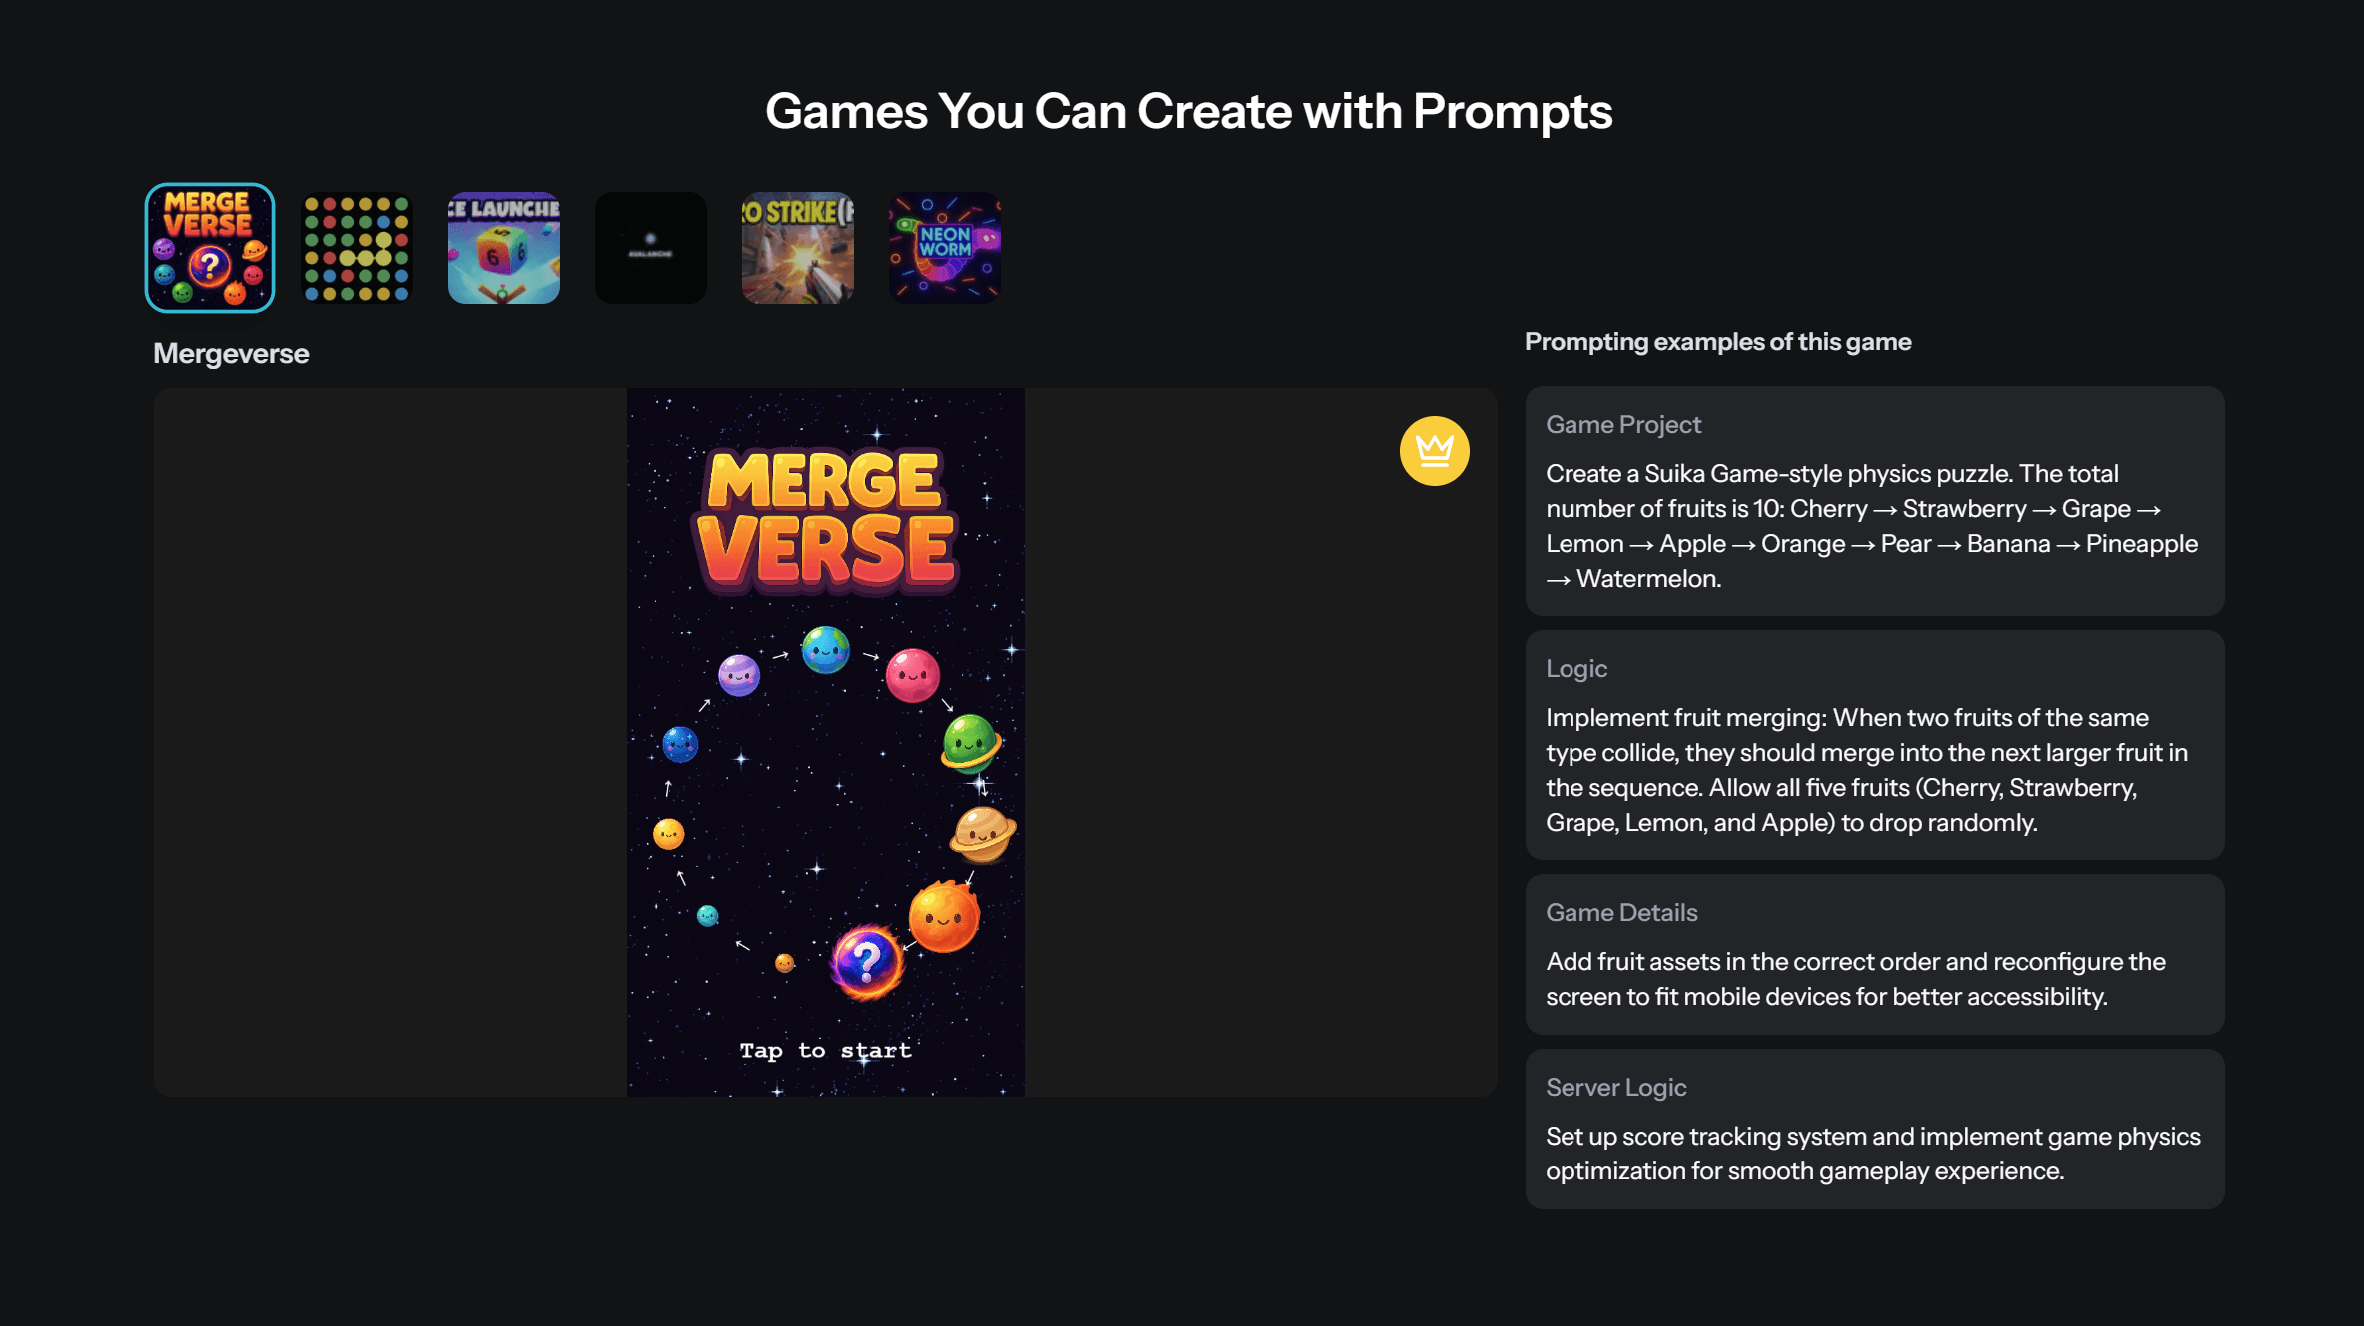Click the Merge Verse title logo
Viewport: 2364px width, 1326px height.
pyautogui.click(x=826, y=519)
